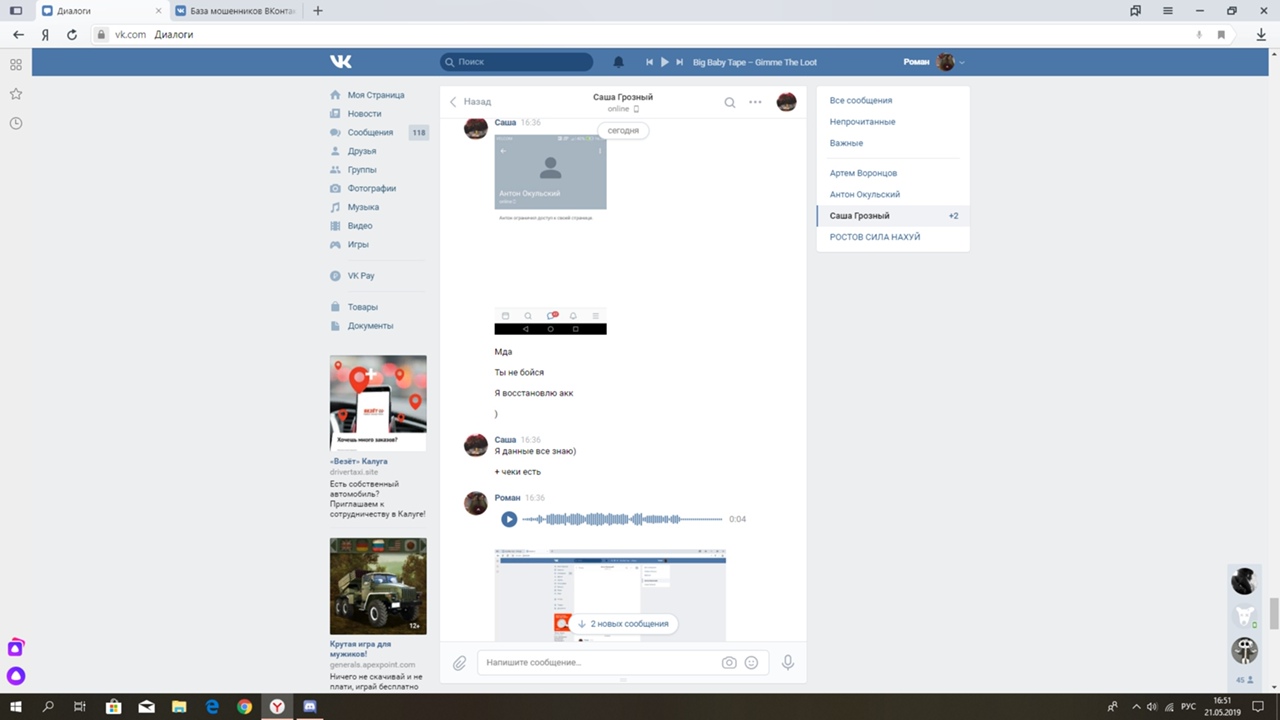Click the VK logo icon
Image resolution: width=1280 pixels, height=720 pixels.
click(341, 62)
